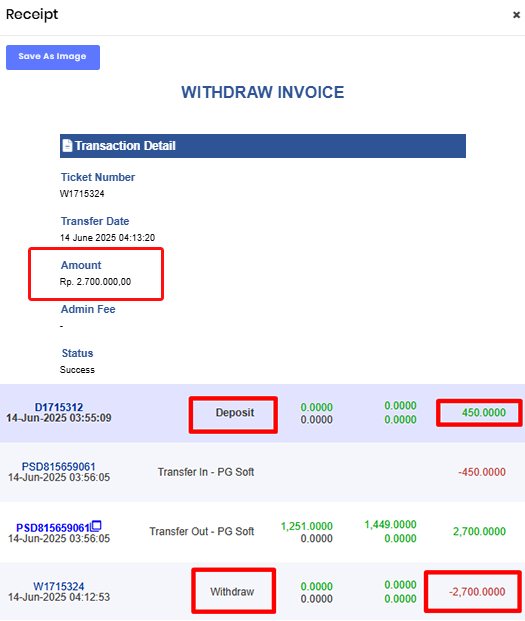Select the Receipt dialog title
The width and height of the screenshot is (525, 621).
point(32,14)
